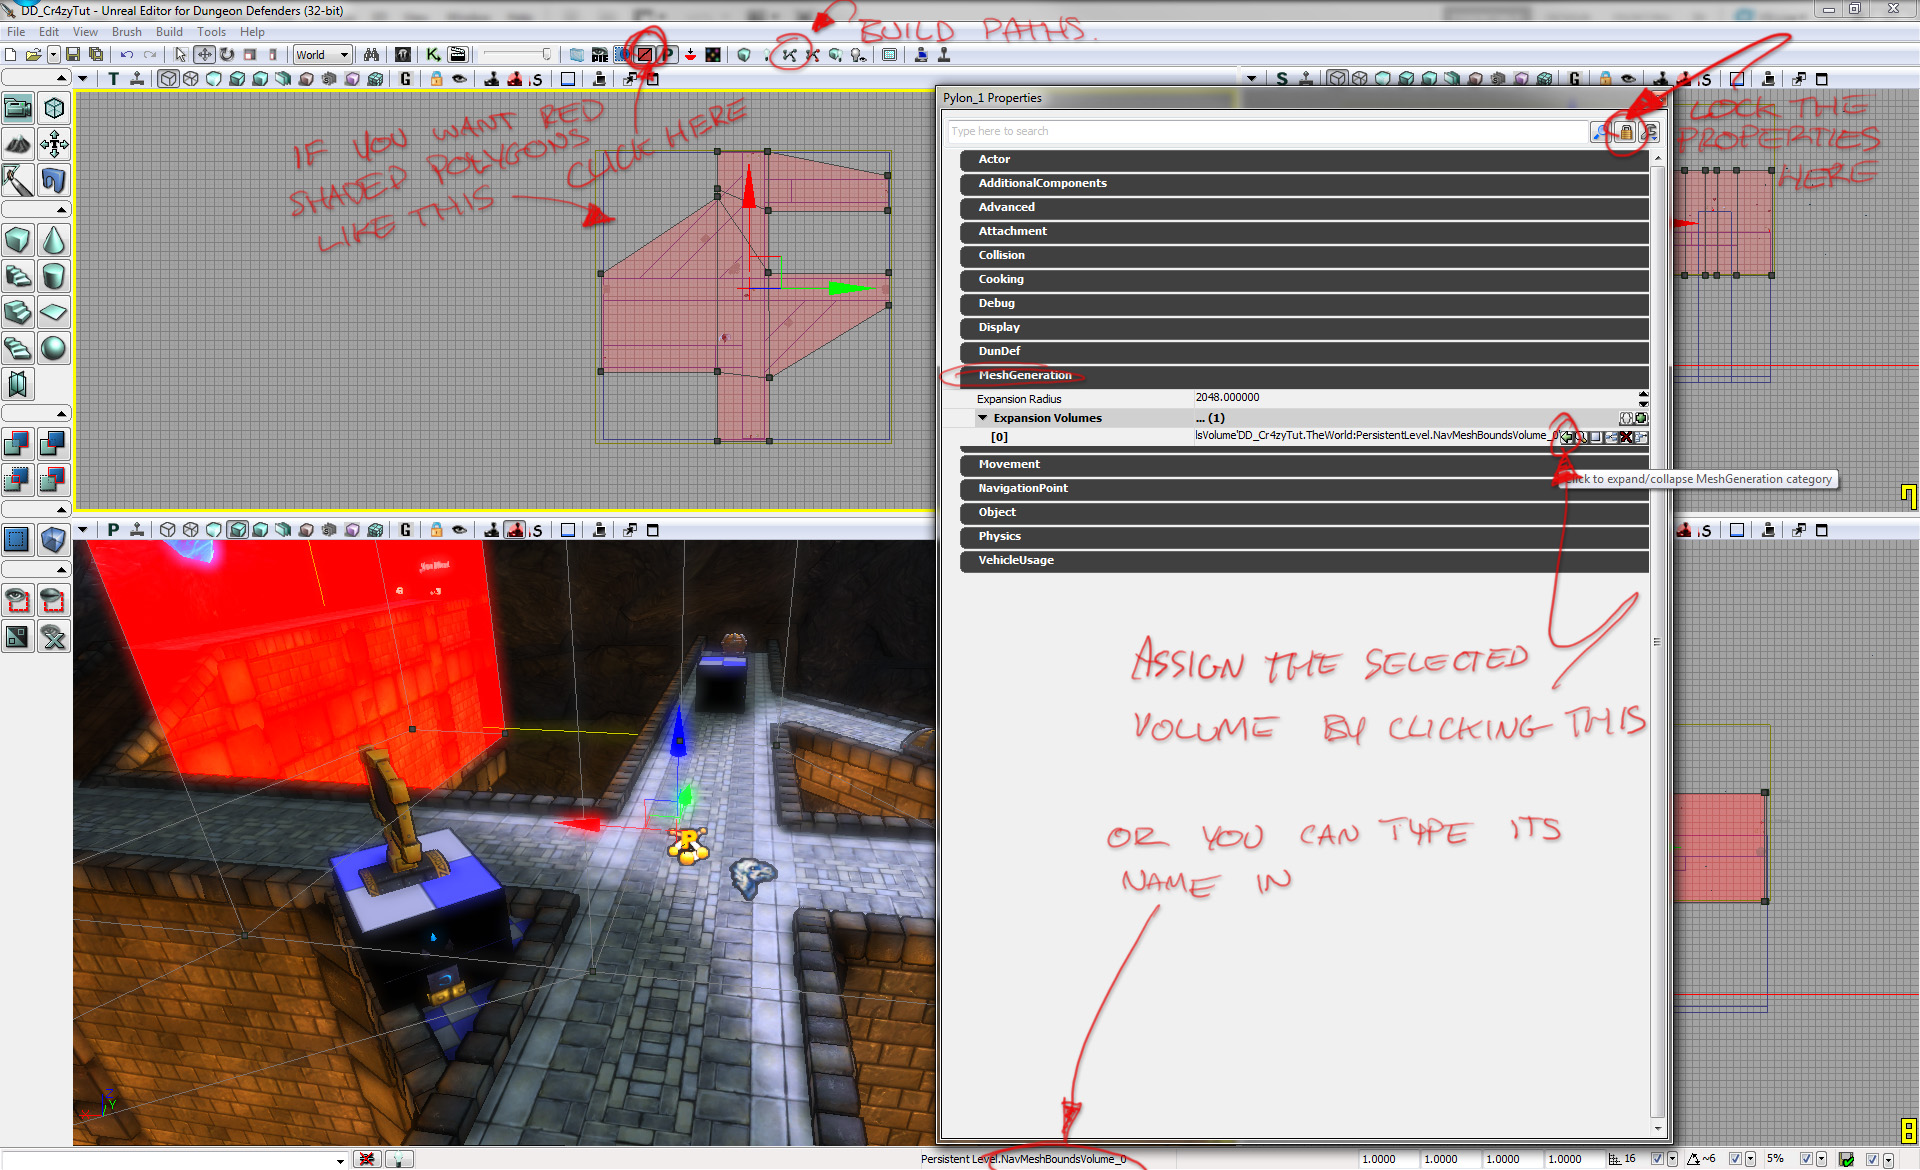Screen dimensions: 1920x1170
Task: Create a Linear staircase brush
Action: (18, 312)
